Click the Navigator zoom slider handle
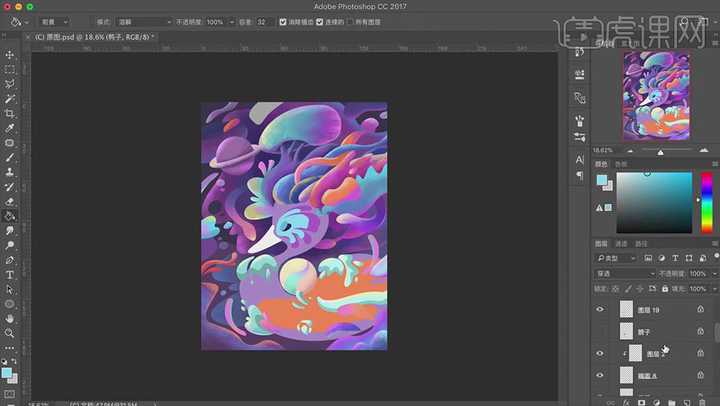Screen dimensions: 720x406 click(660, 152)
